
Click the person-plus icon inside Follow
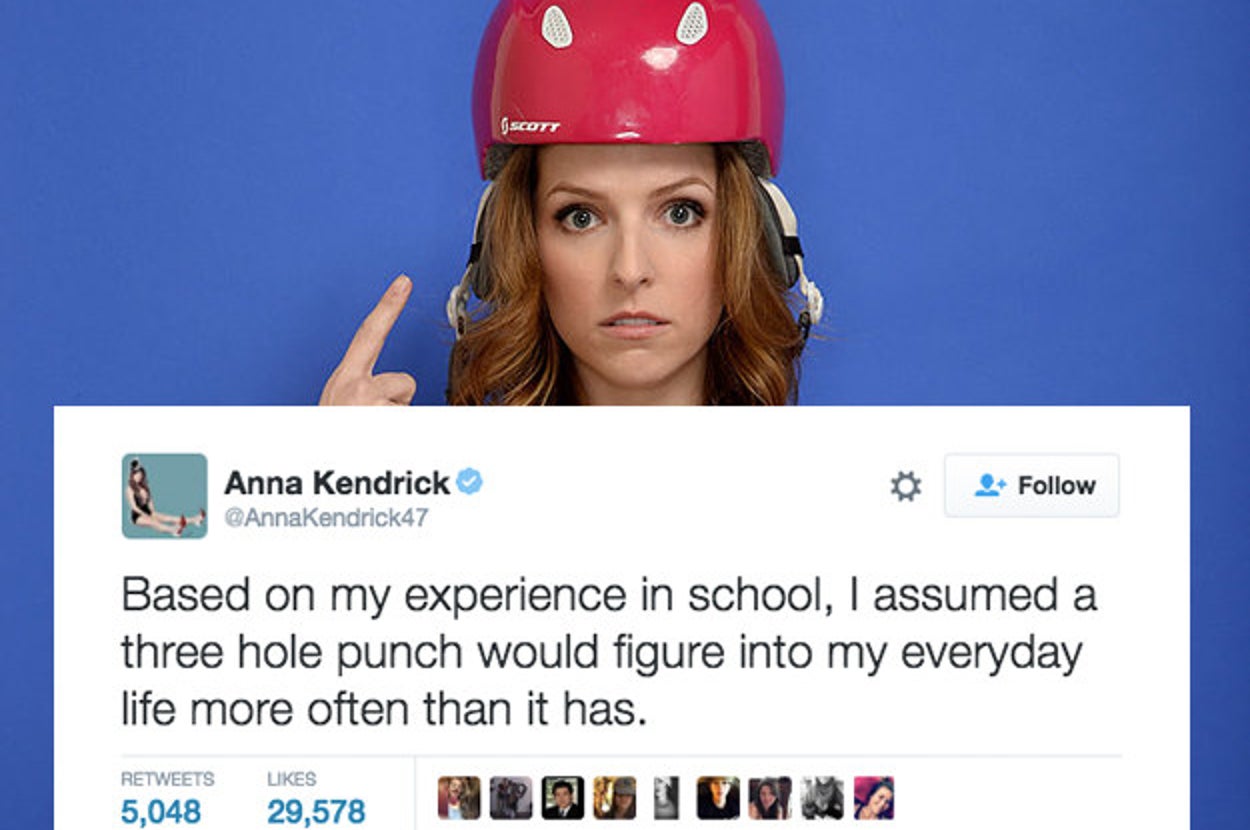coord(990,485)
